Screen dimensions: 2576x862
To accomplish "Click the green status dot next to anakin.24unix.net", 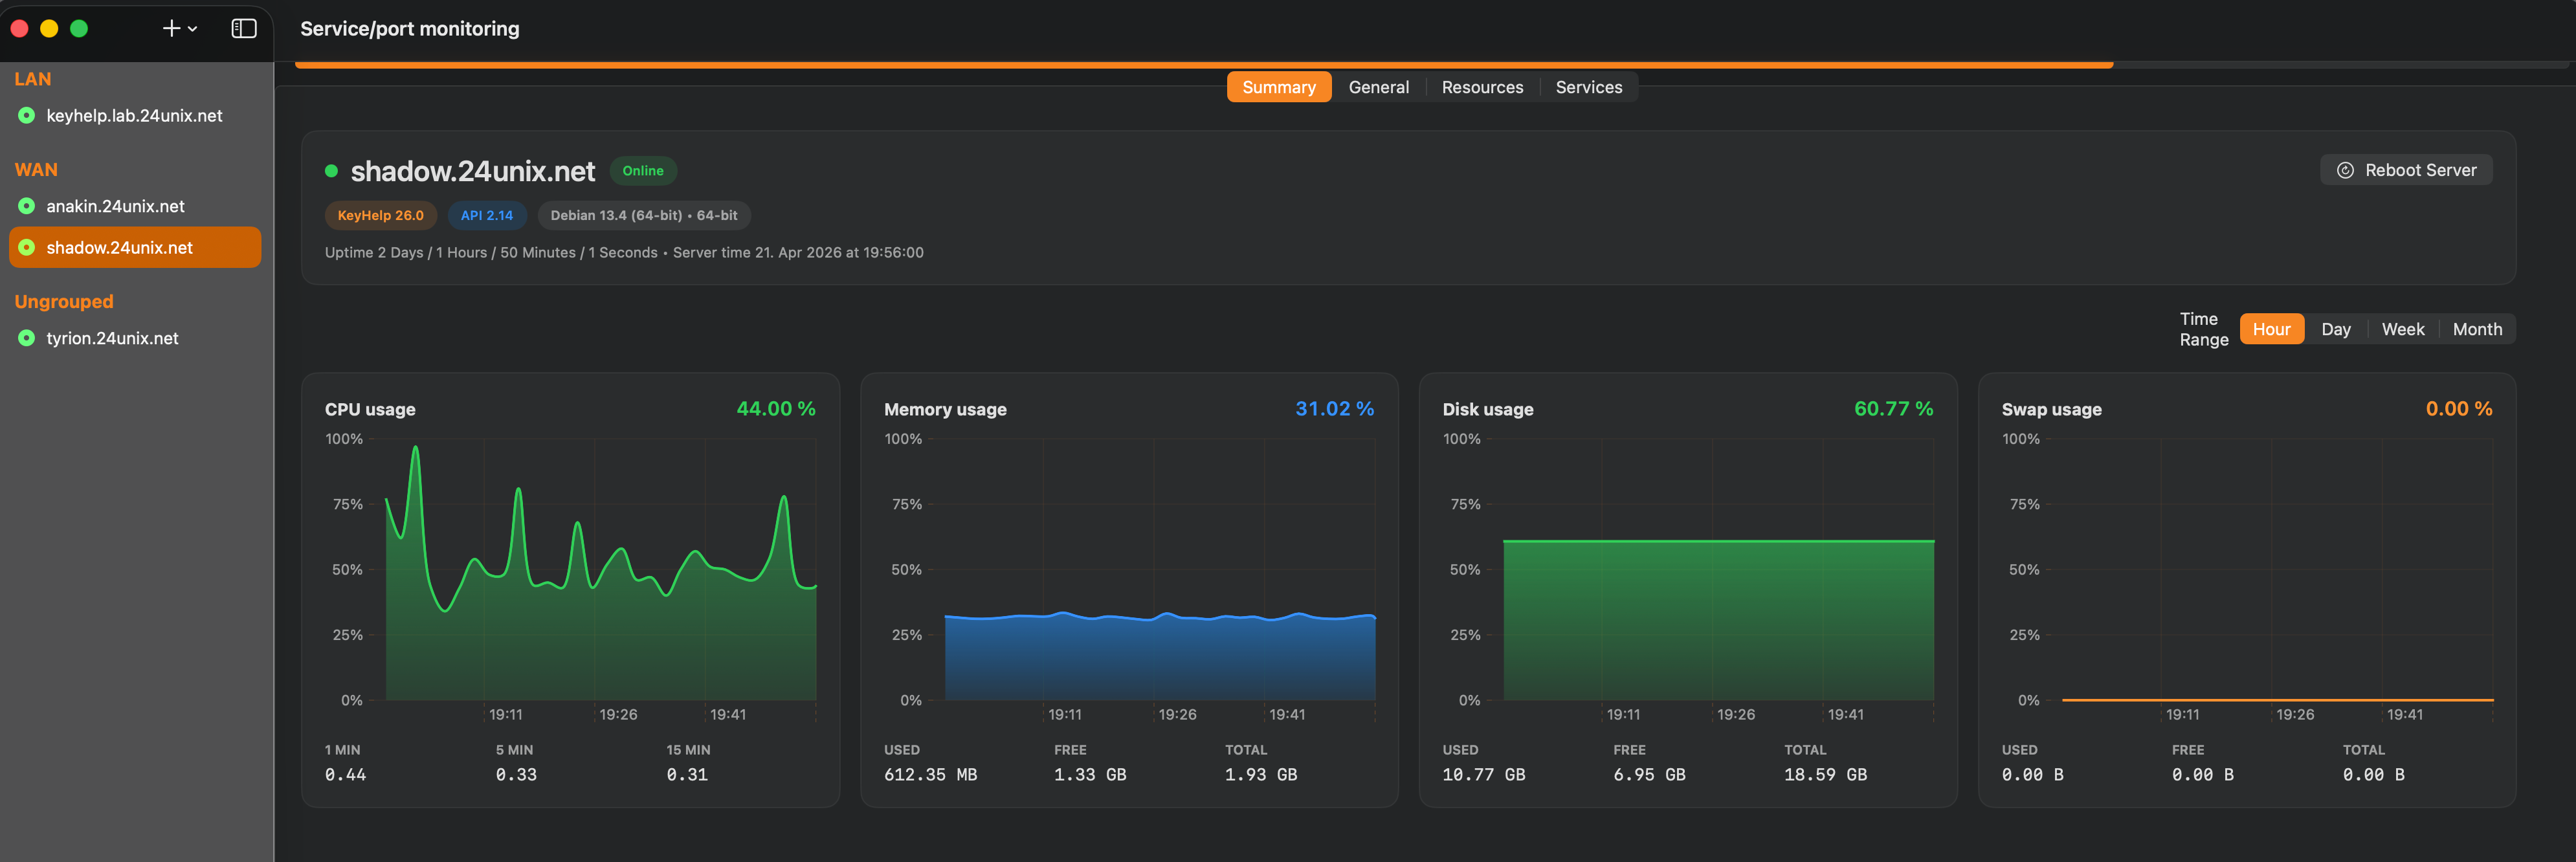I will click(x=27, y=206).
